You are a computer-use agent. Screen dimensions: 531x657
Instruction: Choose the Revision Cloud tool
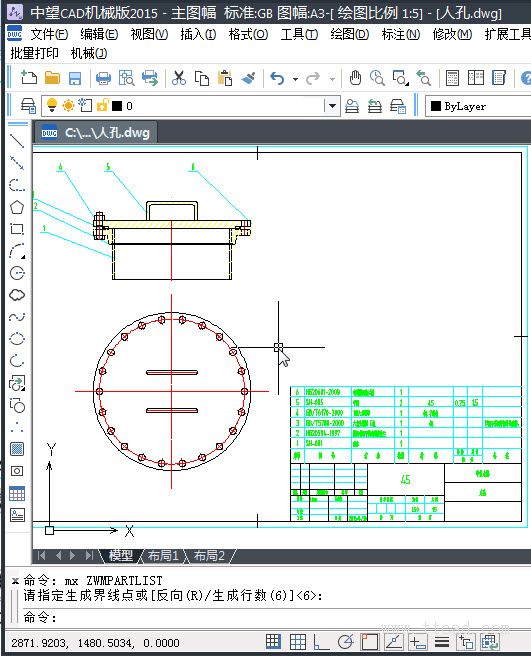pos(17,295)
